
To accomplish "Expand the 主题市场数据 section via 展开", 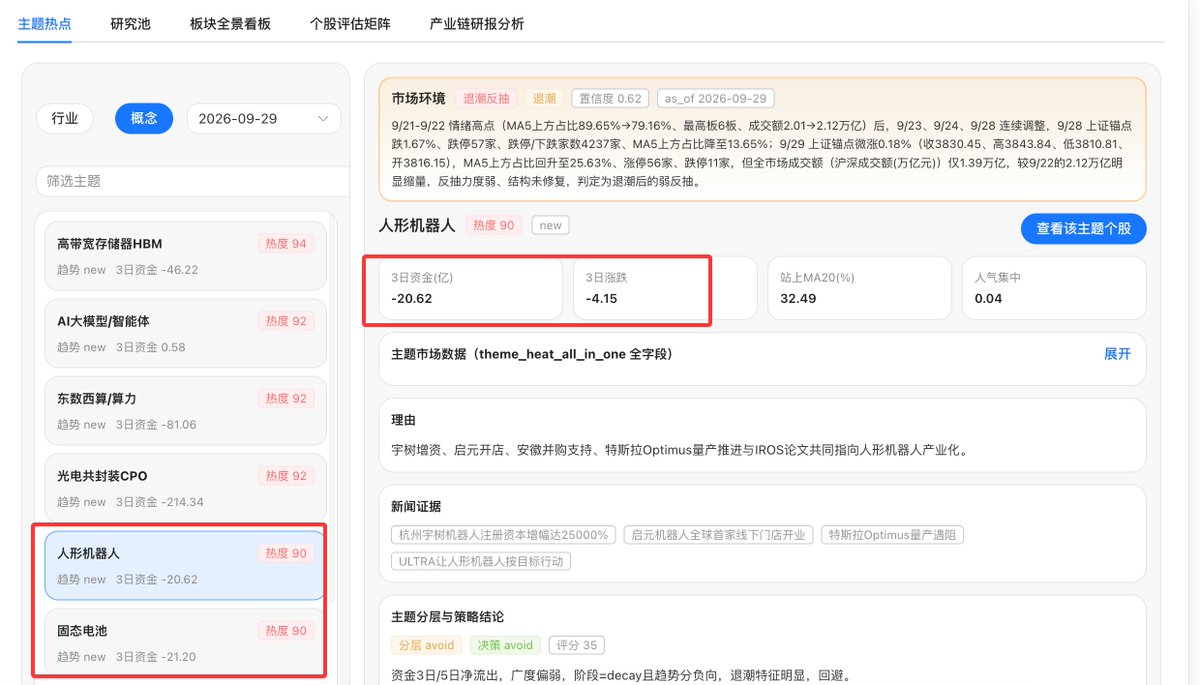I will (1117, 354).
